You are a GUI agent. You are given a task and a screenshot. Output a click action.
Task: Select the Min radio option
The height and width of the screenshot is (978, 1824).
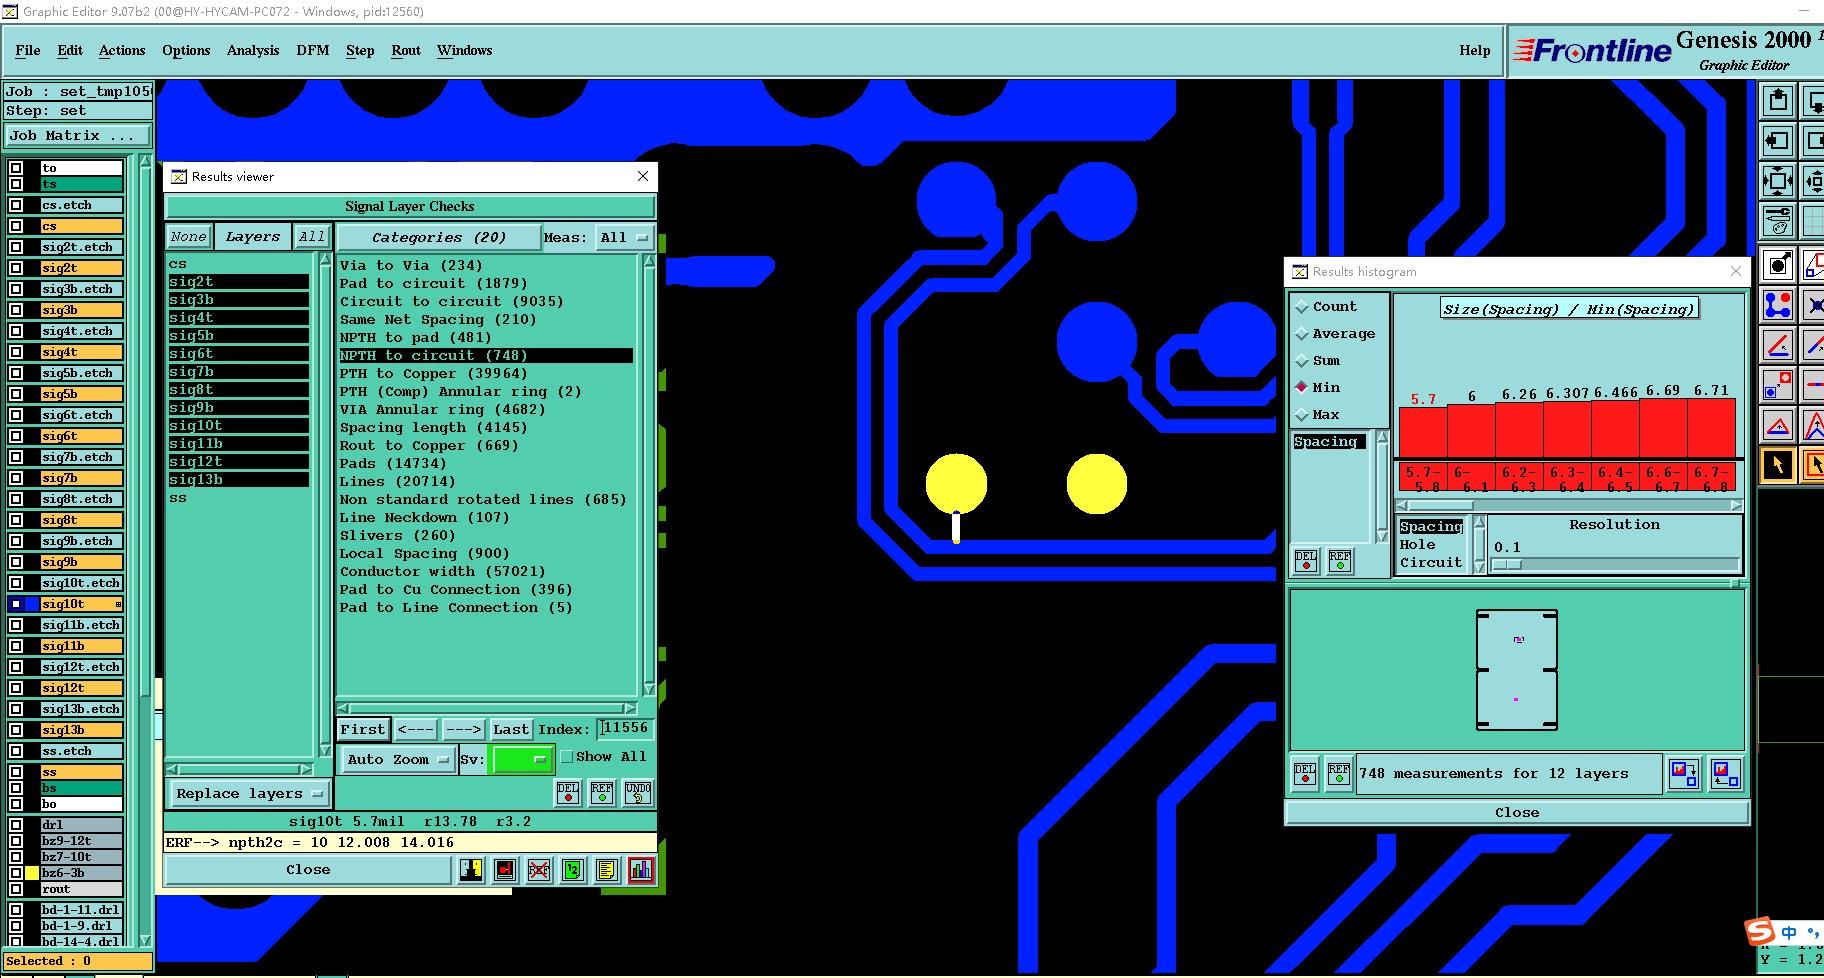[1302, 388]
